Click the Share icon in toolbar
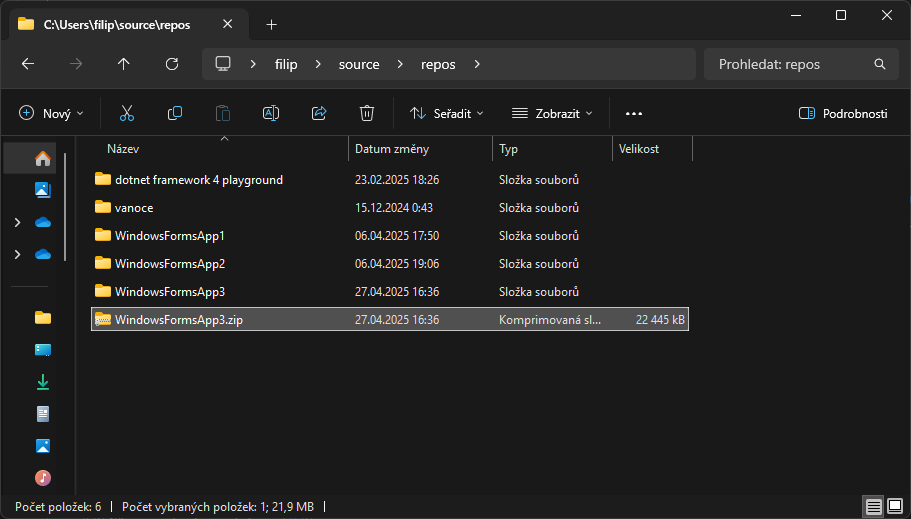This screenshot has width=911, height=519. (x=319, y=113)
